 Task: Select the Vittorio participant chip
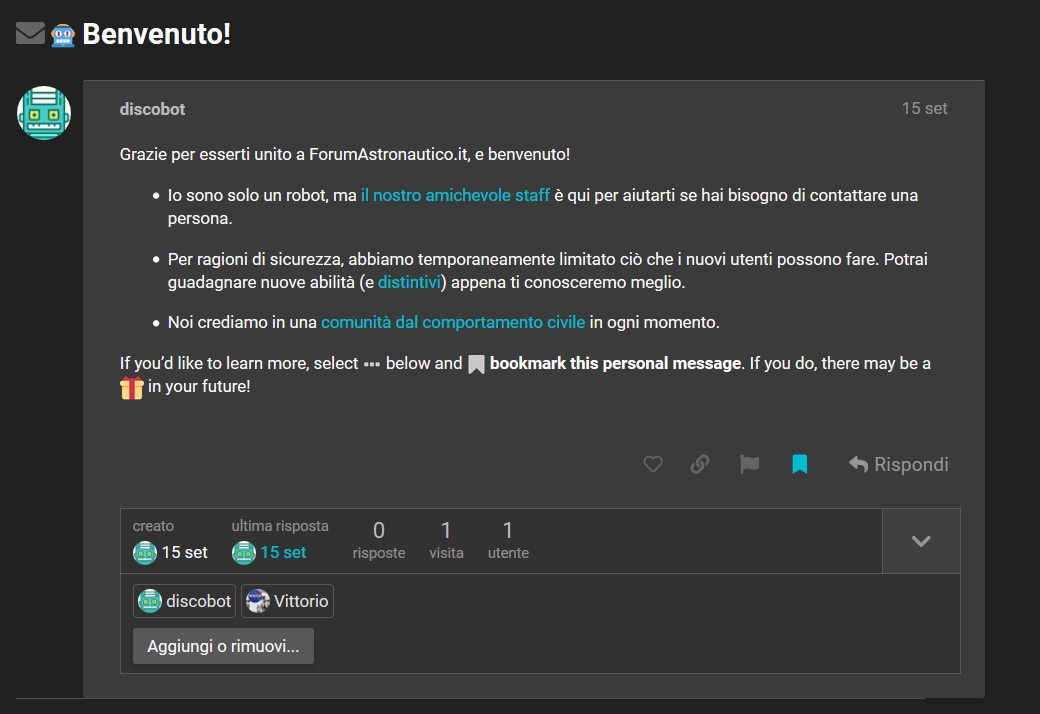(287, 601)
